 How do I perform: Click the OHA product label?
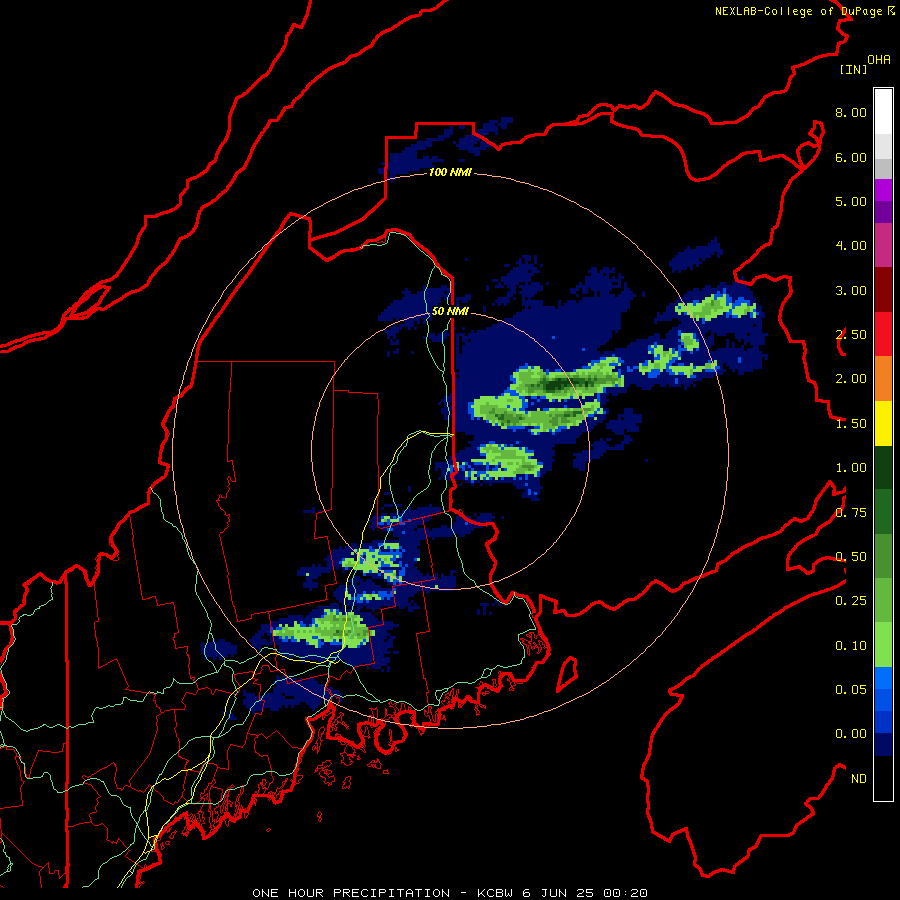(x=879, y=60)
